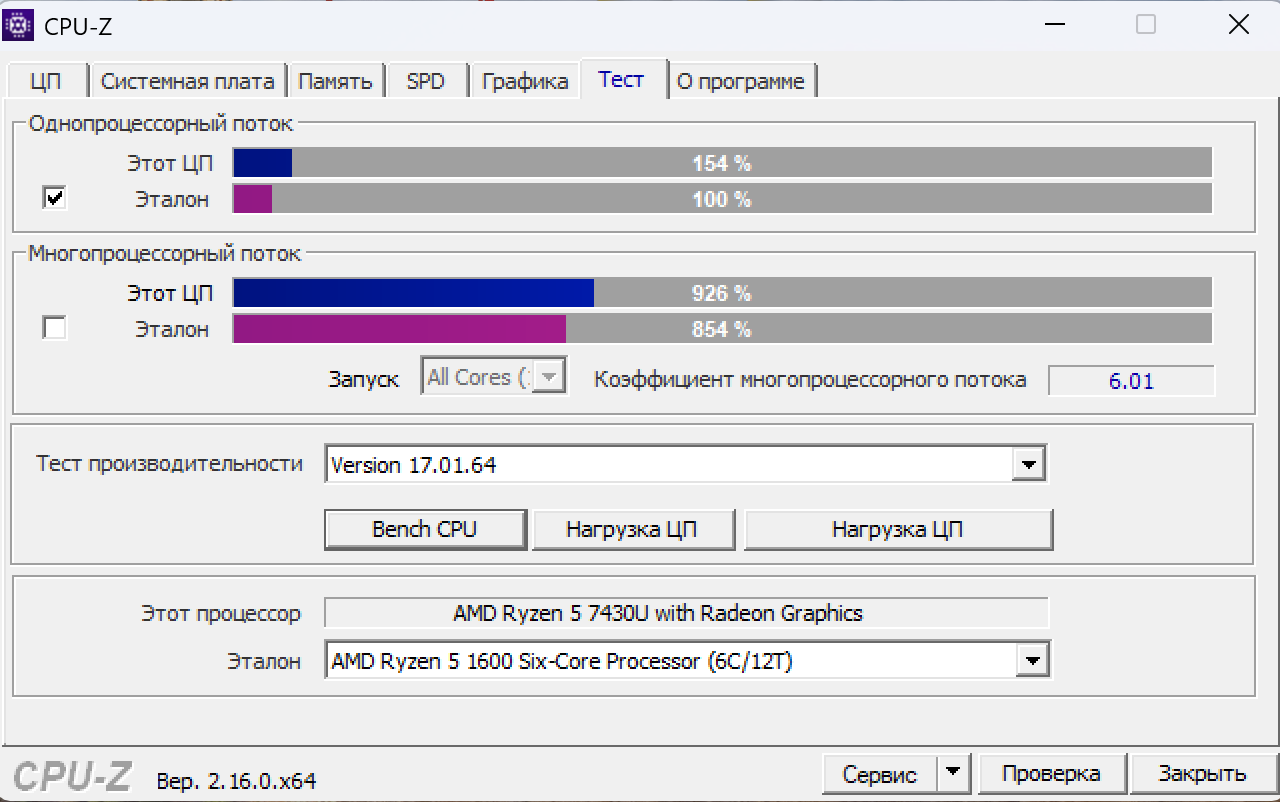Click the Проверка button
This screenshot has height=802, width=1280.
1051,774
